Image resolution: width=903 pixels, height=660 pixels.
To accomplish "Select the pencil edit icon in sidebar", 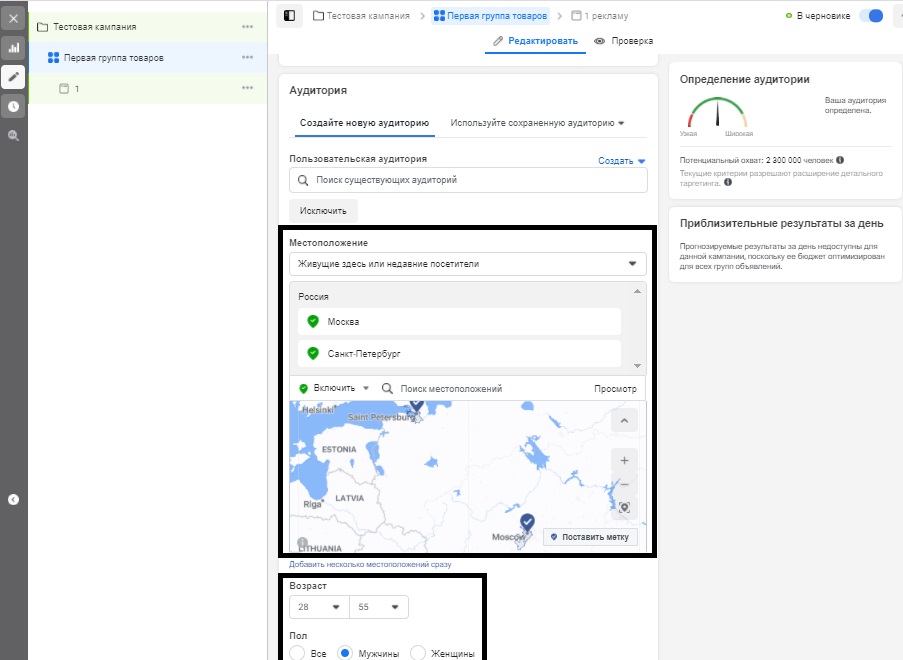I will pos(14,77).
